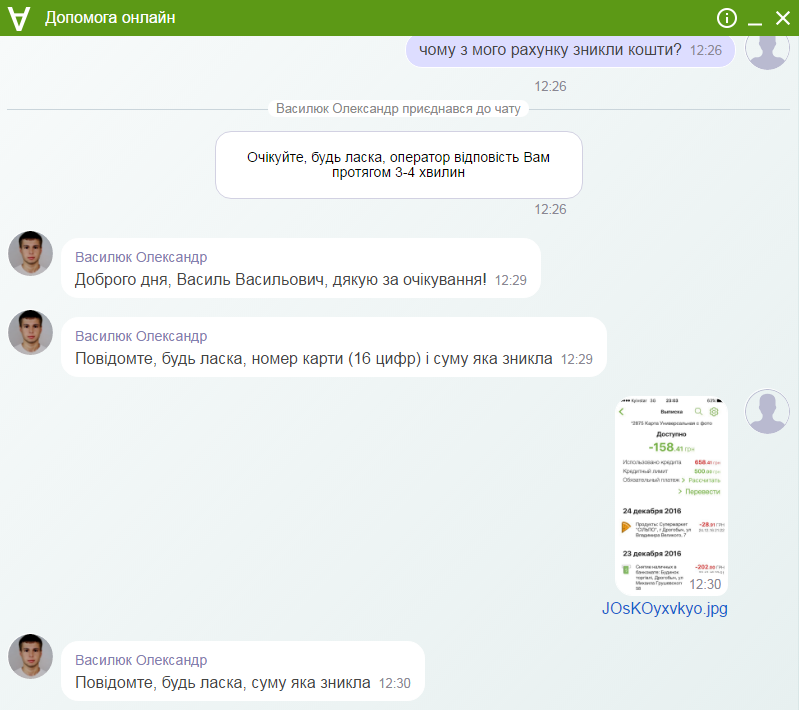799x719 pixels.
Task: Click the Василюк Олександр joined chat notice
Action: click(399, 108)
